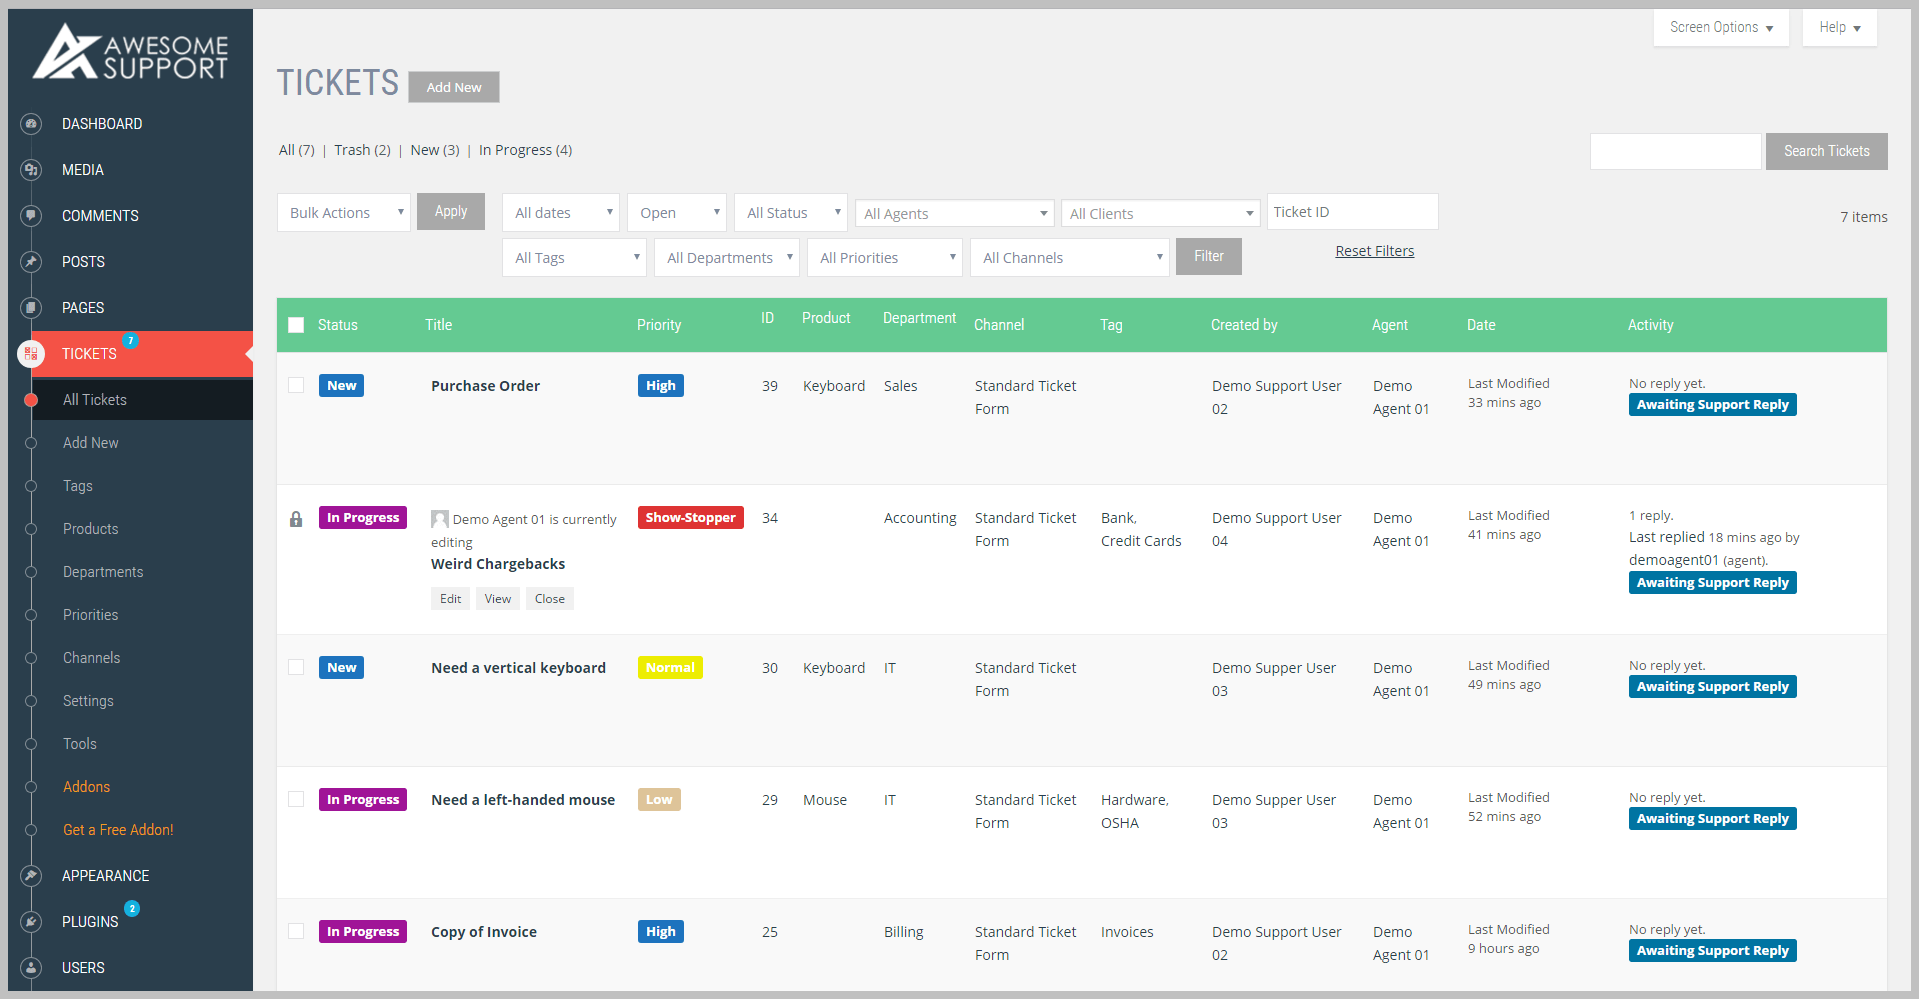Toggle the select-all tickets checkbox
This screenshot has width=1919, height=999.
click(296, 325)
